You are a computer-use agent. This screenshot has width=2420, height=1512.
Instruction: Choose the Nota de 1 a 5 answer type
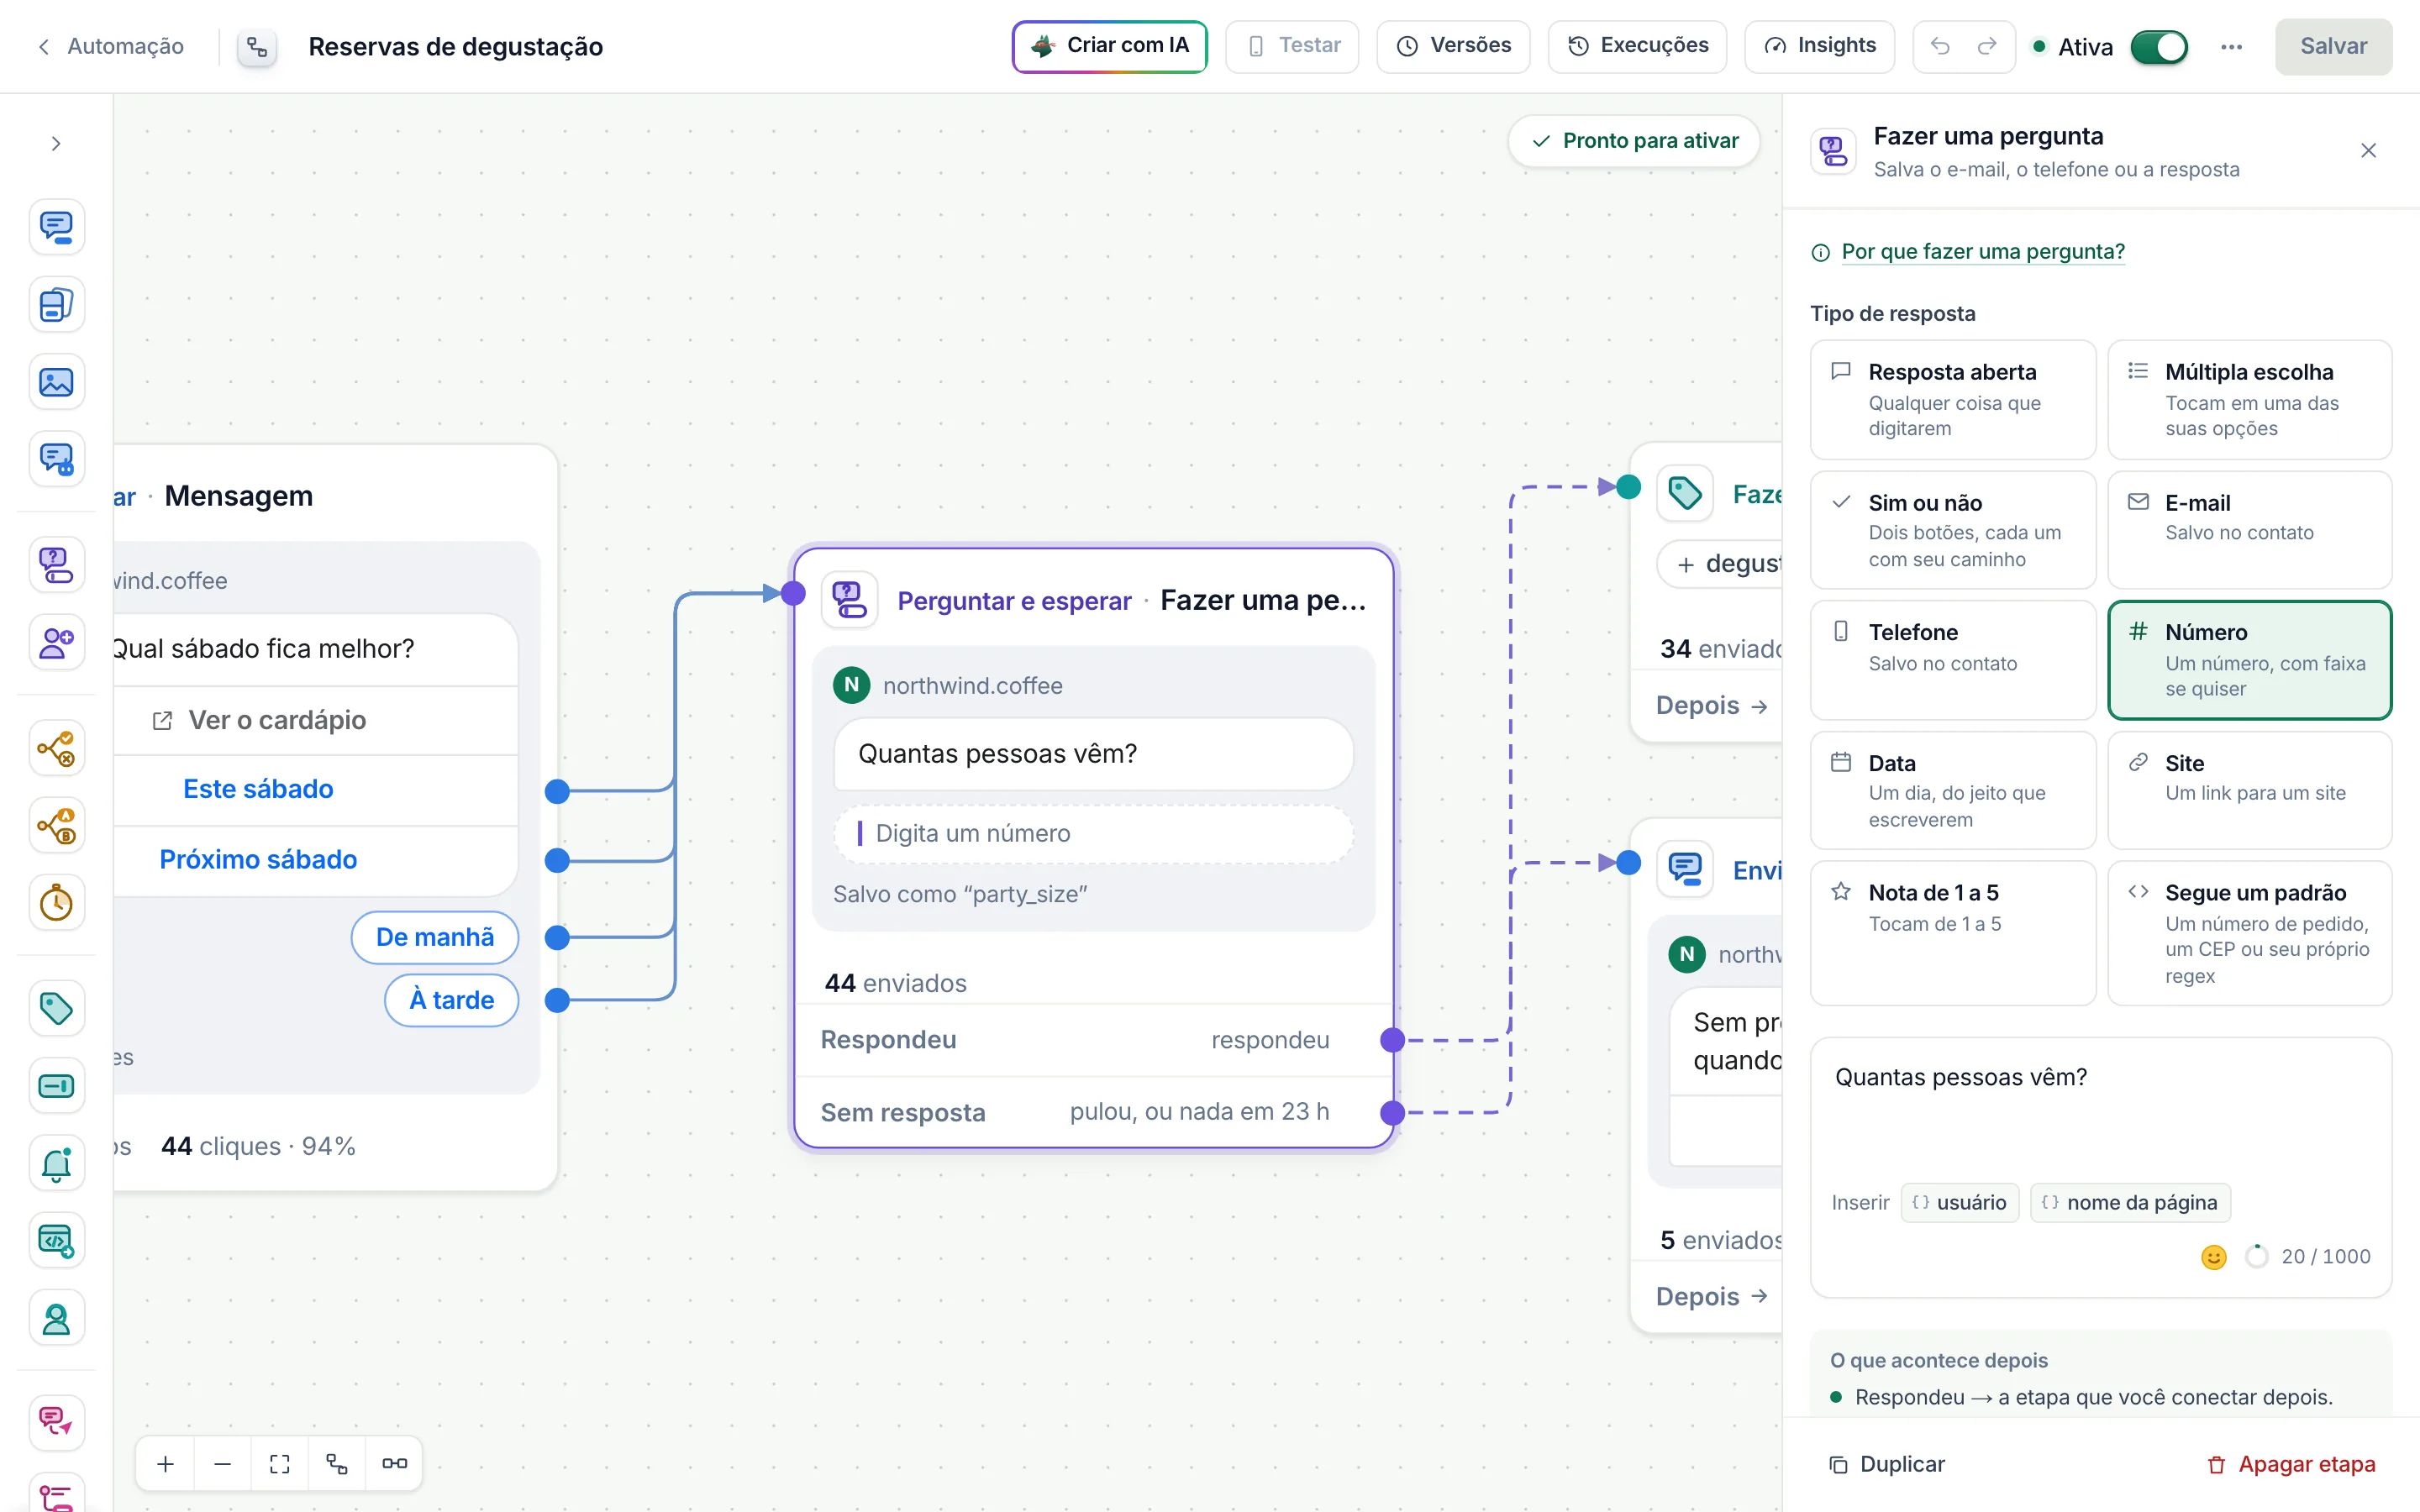(1952, 933)
